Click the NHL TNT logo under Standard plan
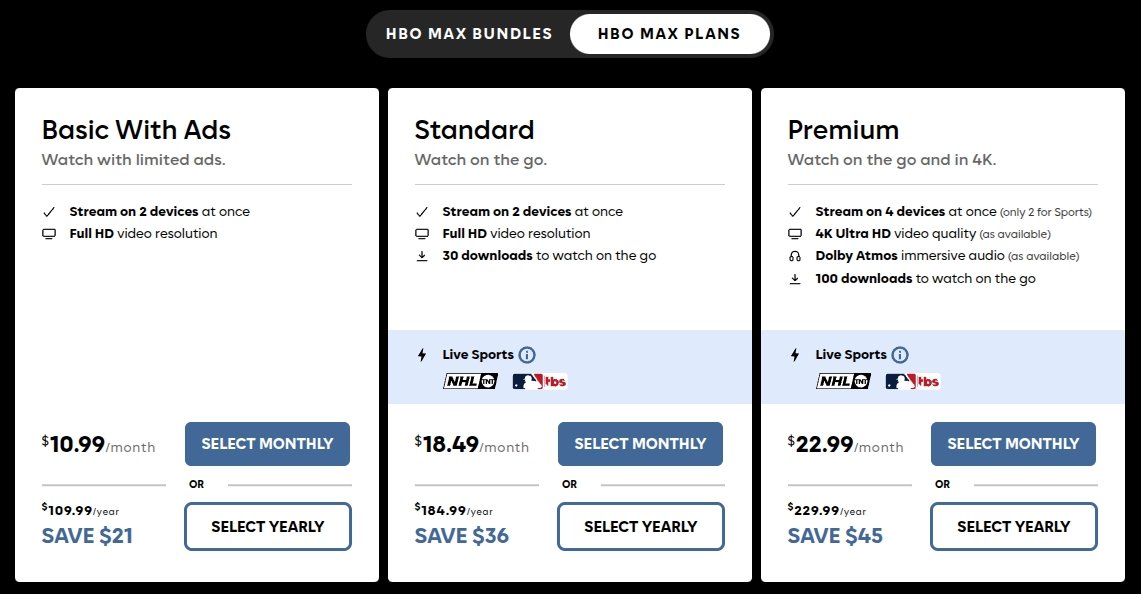This screenshot has width=1141, height=594. click(470, 381)
